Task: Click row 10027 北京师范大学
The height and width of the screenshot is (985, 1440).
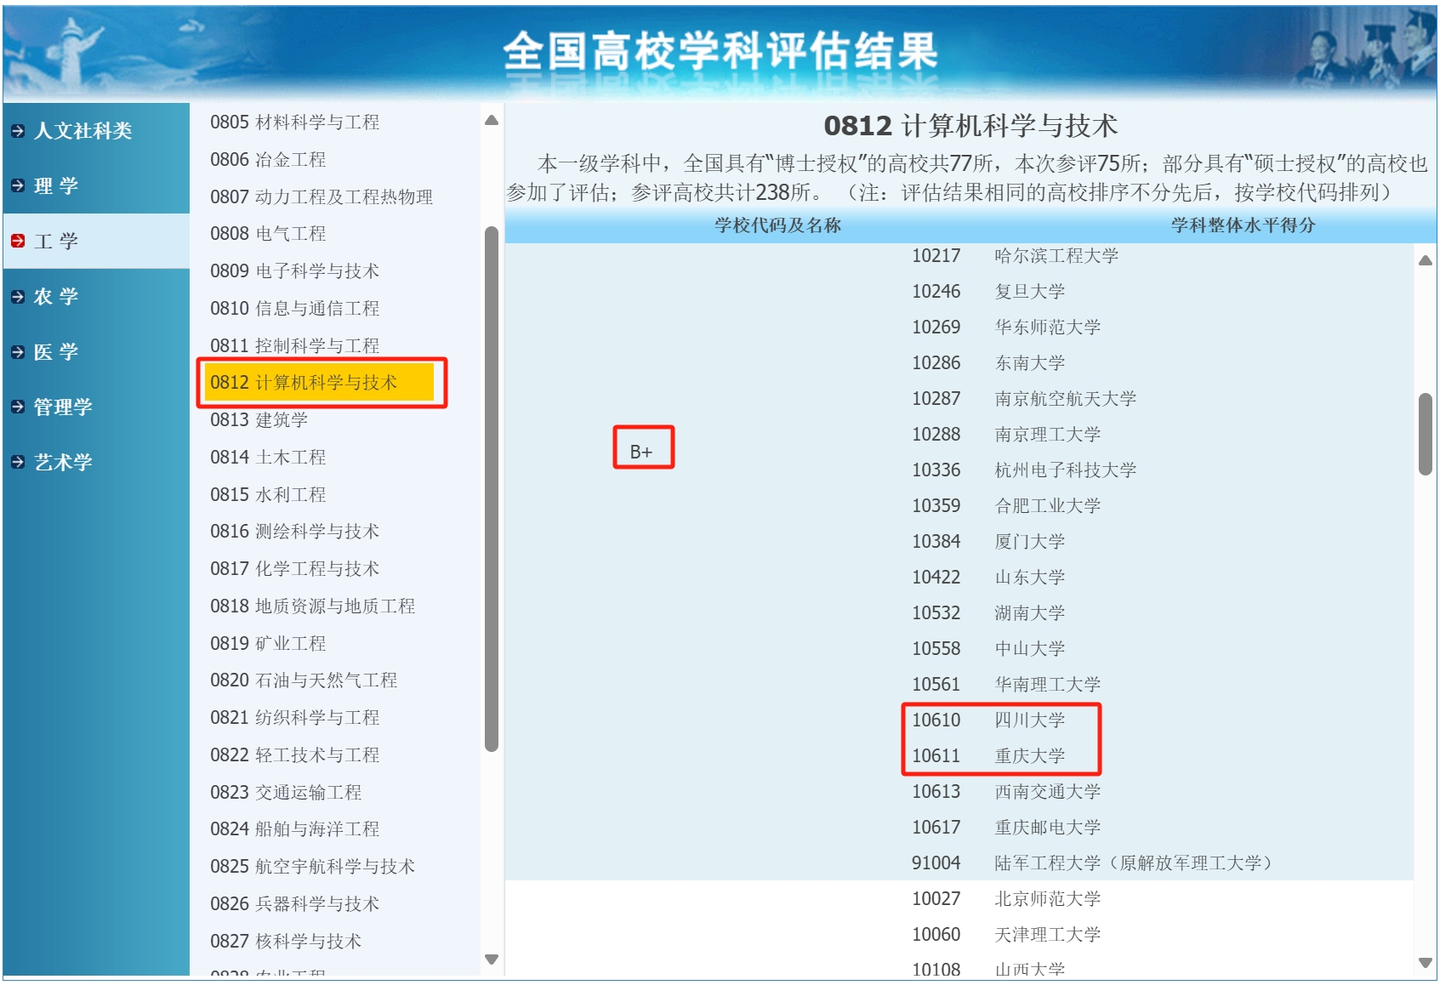Action: pos(1006,899)
